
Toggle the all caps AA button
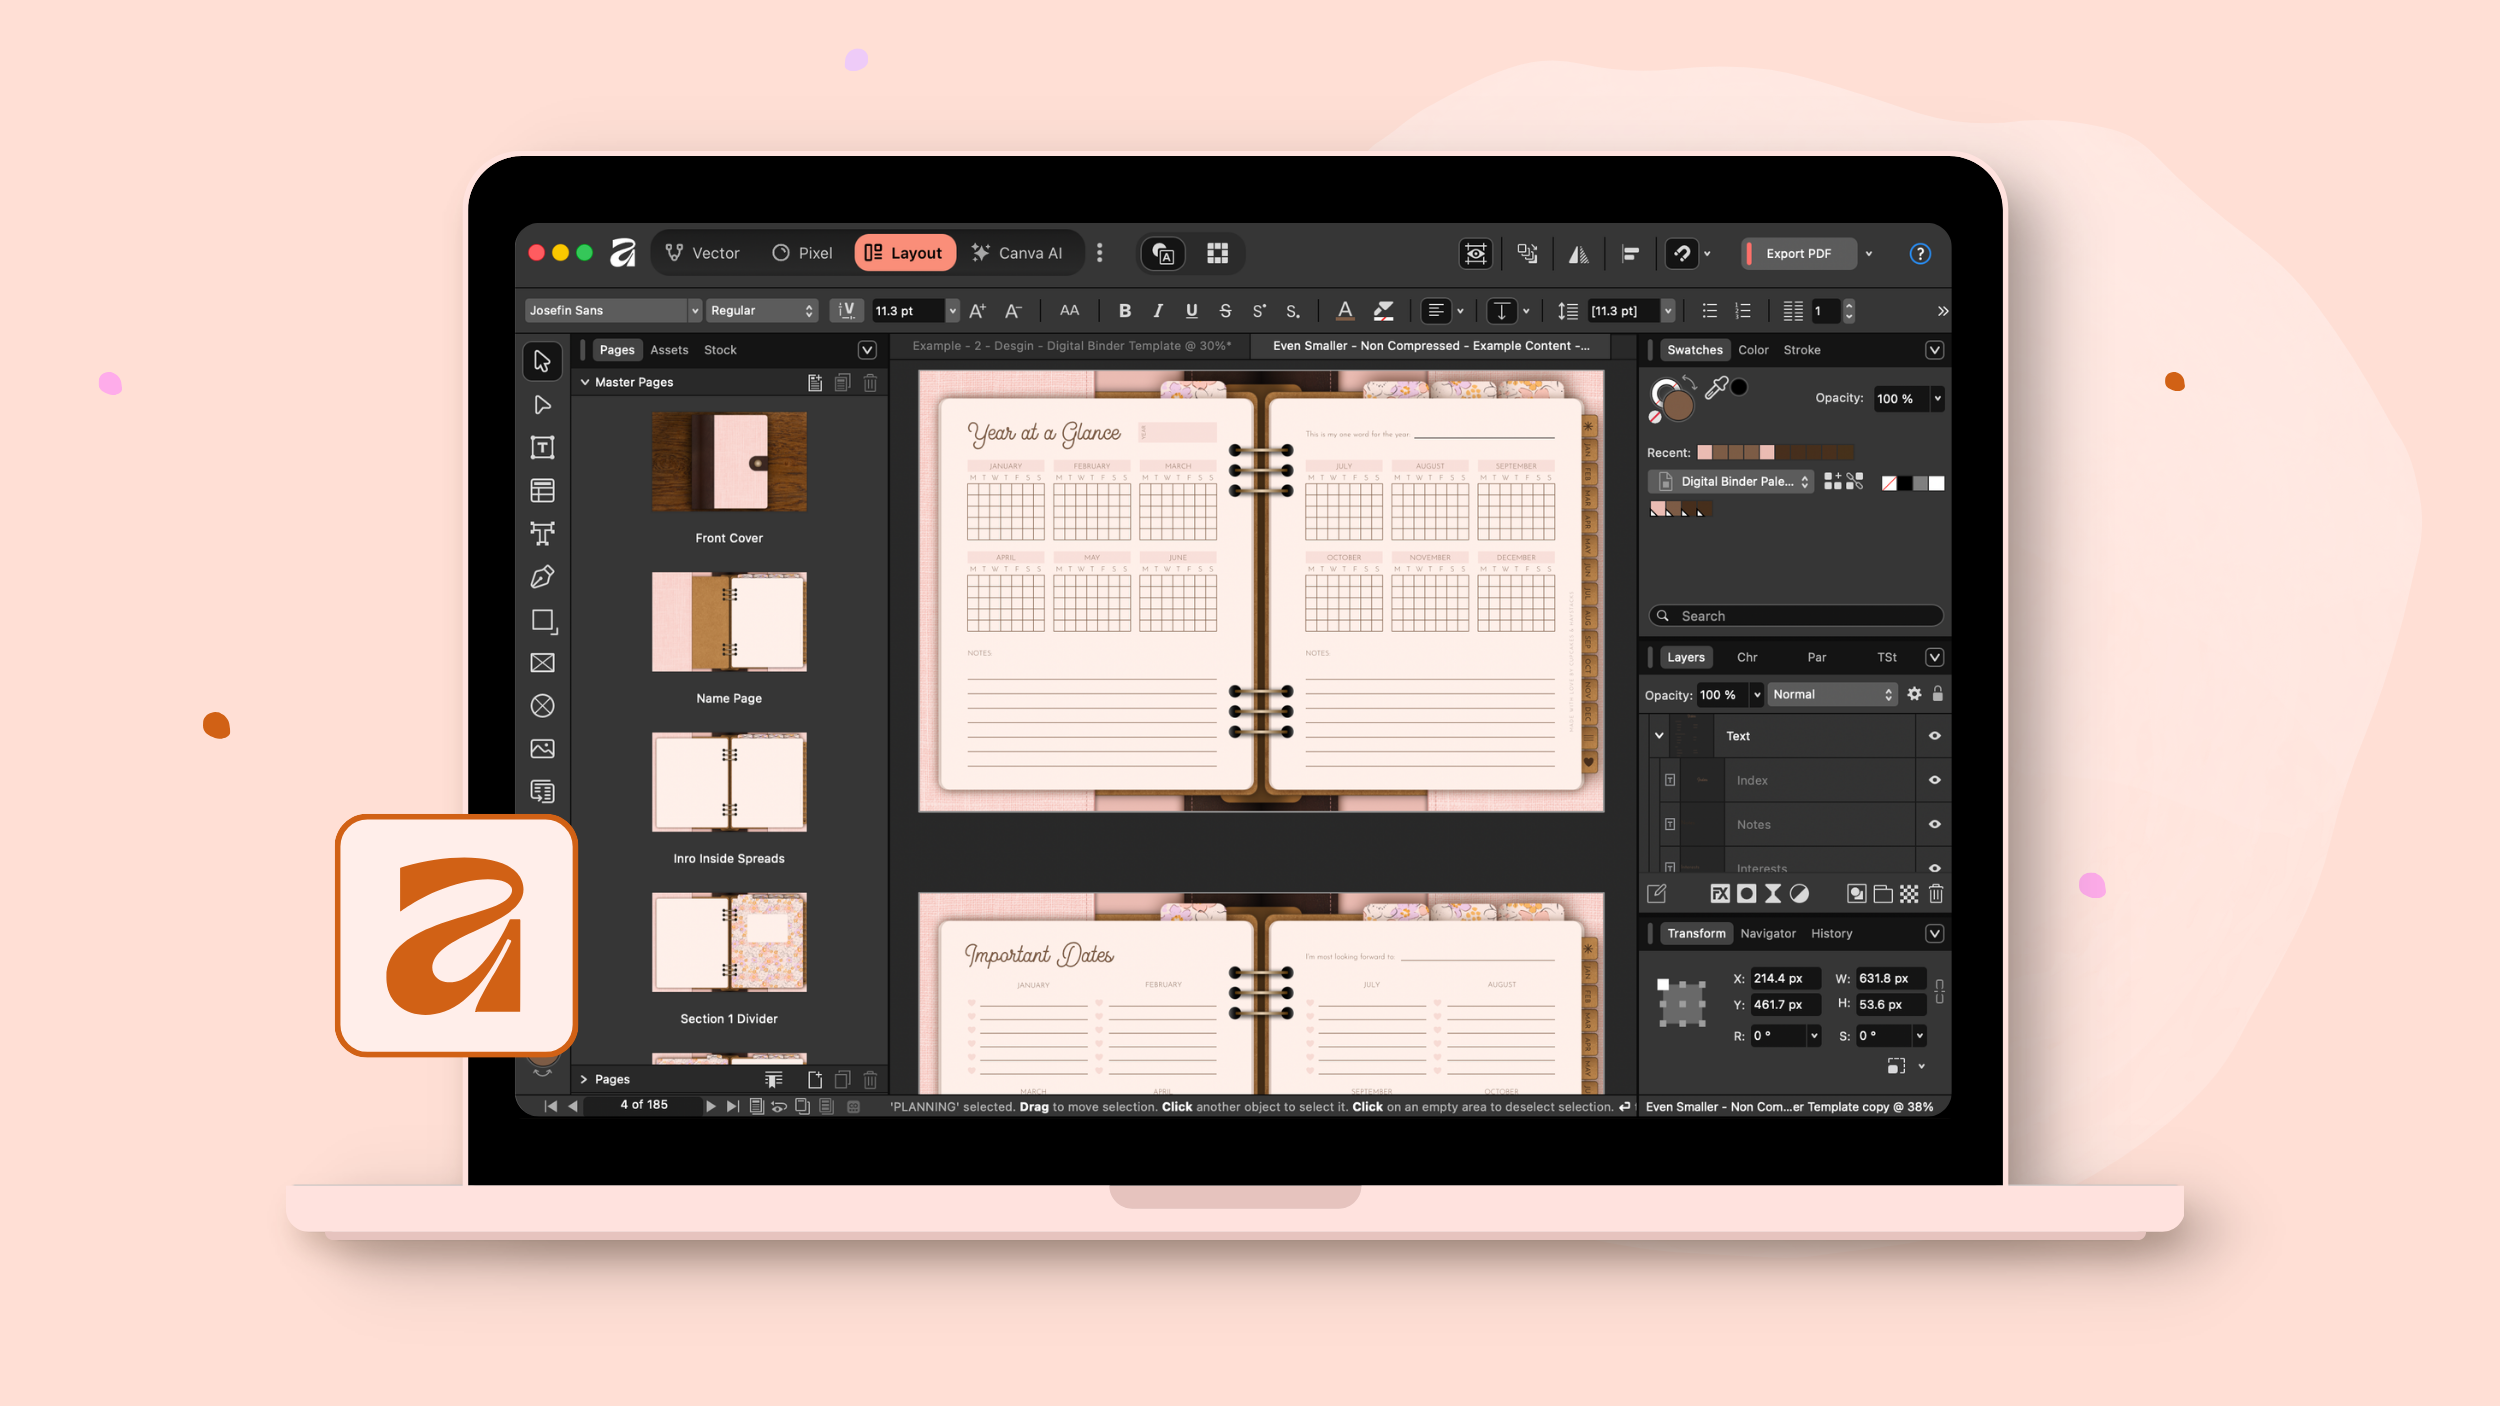1069,311
